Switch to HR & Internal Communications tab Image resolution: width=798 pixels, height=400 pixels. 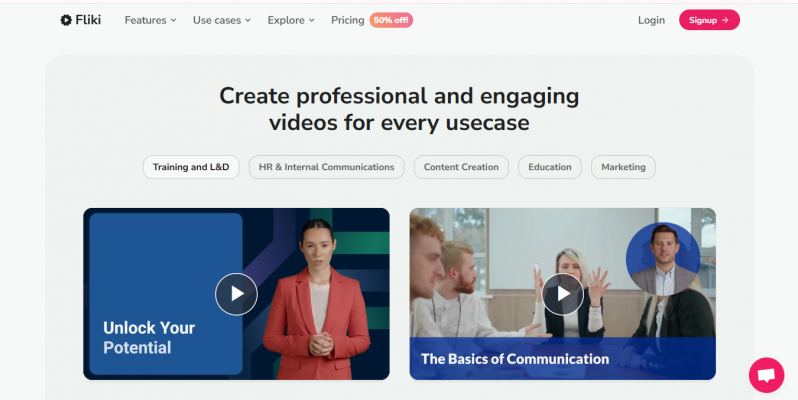326,167
